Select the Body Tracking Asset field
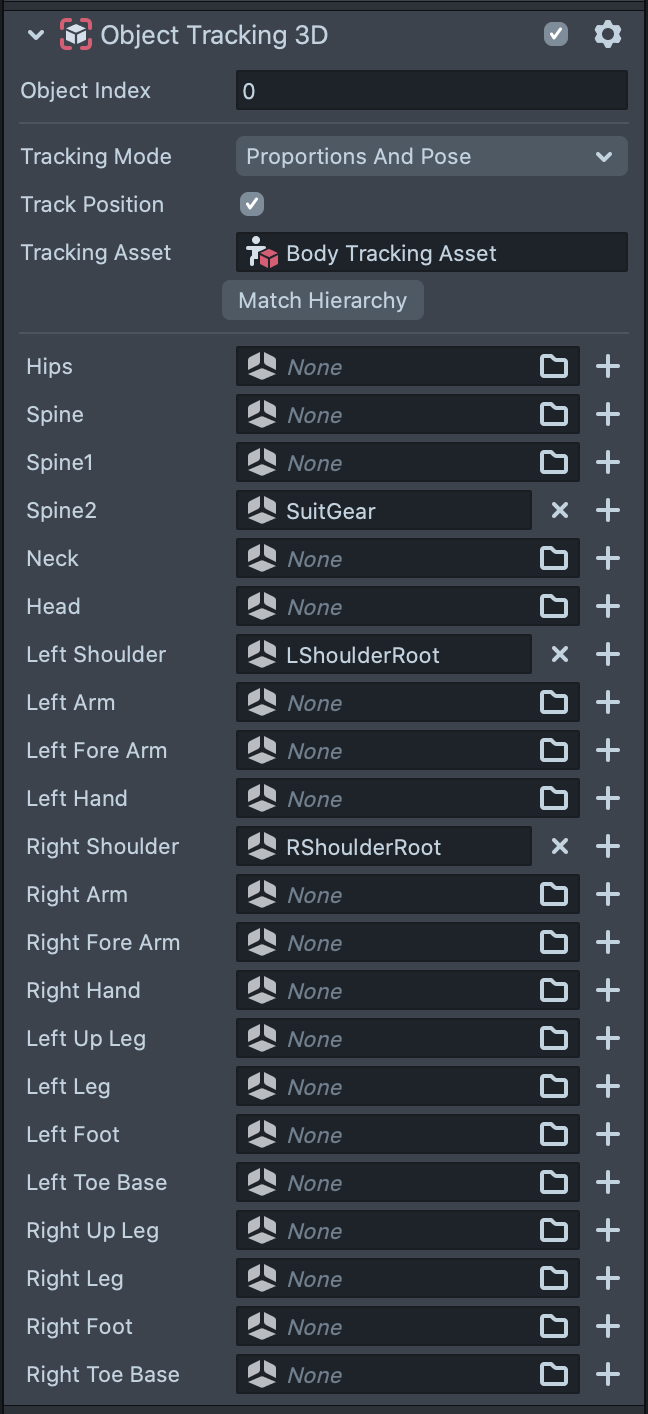 (x=431, y=253)
